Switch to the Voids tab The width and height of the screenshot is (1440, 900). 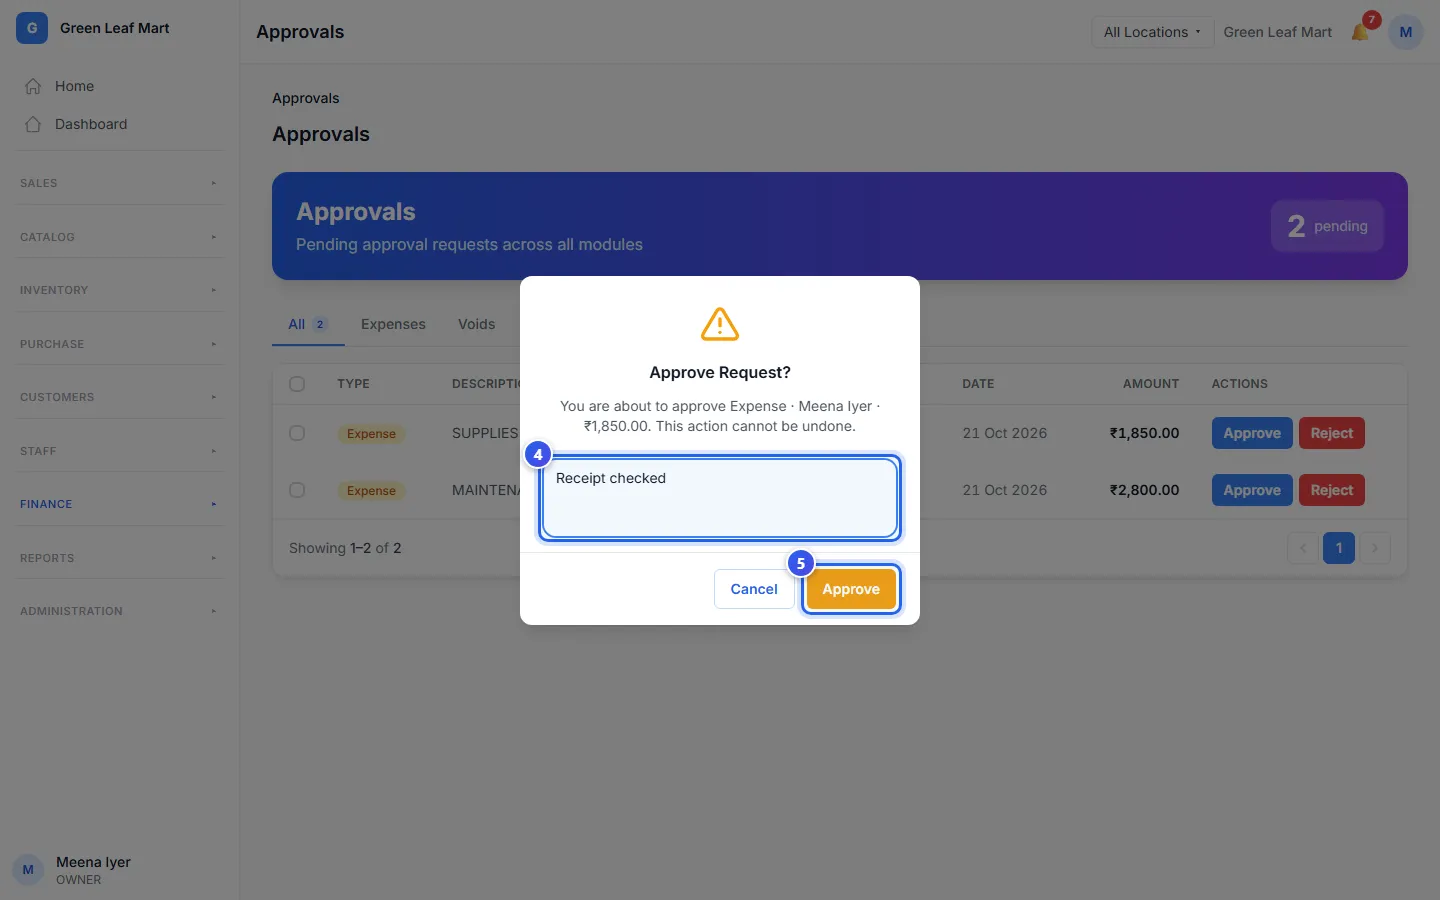[476, 324]
